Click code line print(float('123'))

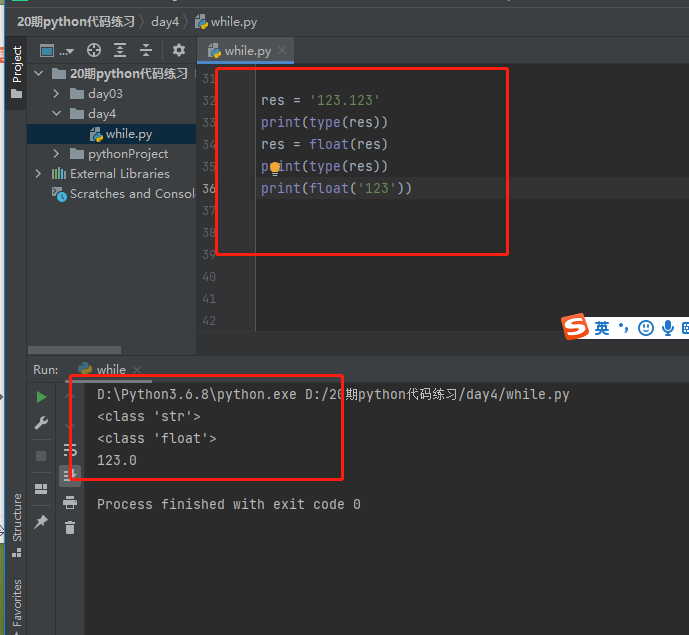pos(336,189)
